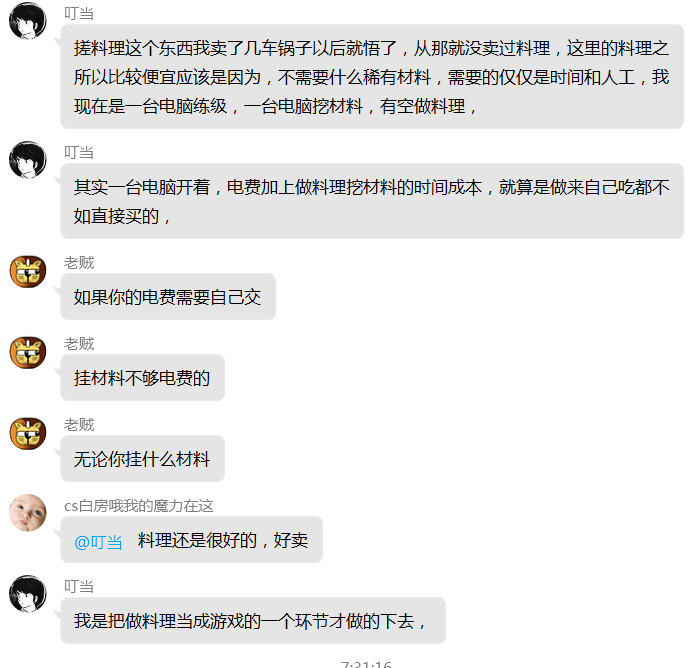Click 叮当's avatar beside the 其实一台电脑 message
Image resolution: width=697 pixels, height=668 pixels.
(x=28, y=160)
